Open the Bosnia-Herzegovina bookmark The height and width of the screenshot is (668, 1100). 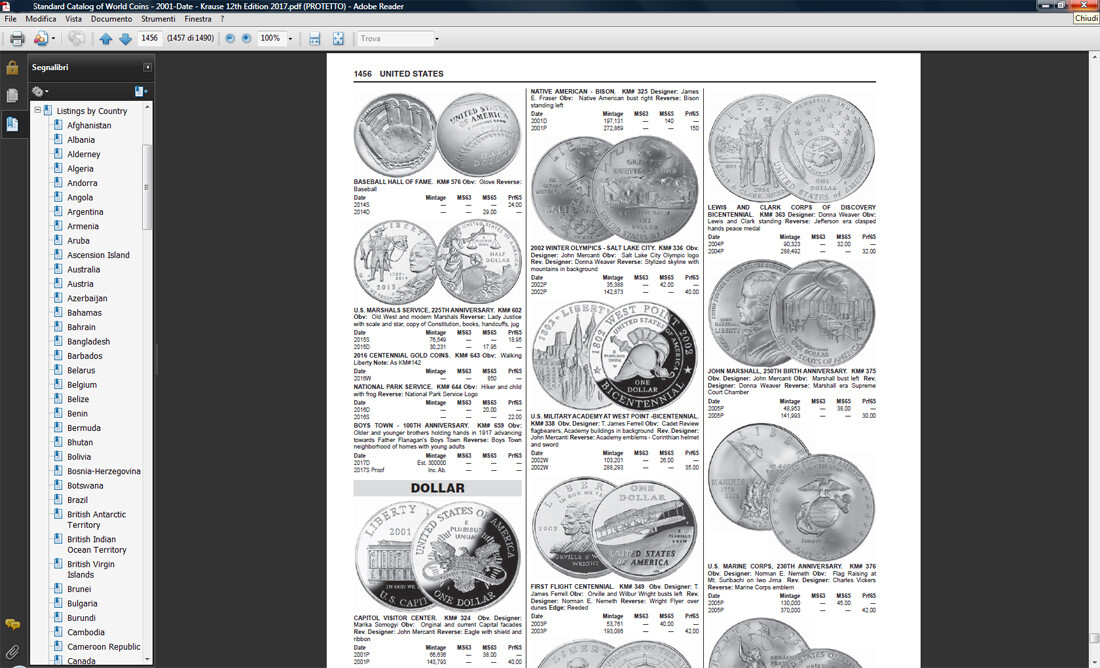pyautogui.click(x=104, y=471)
